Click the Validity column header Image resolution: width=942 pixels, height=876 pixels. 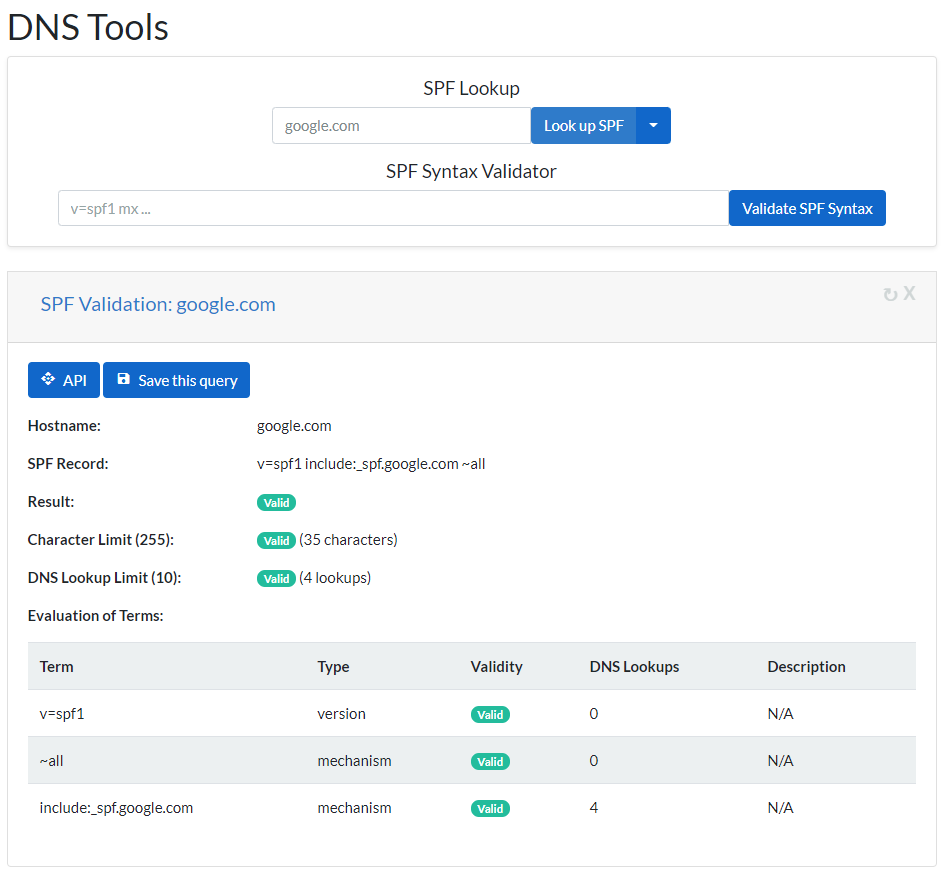496,667
